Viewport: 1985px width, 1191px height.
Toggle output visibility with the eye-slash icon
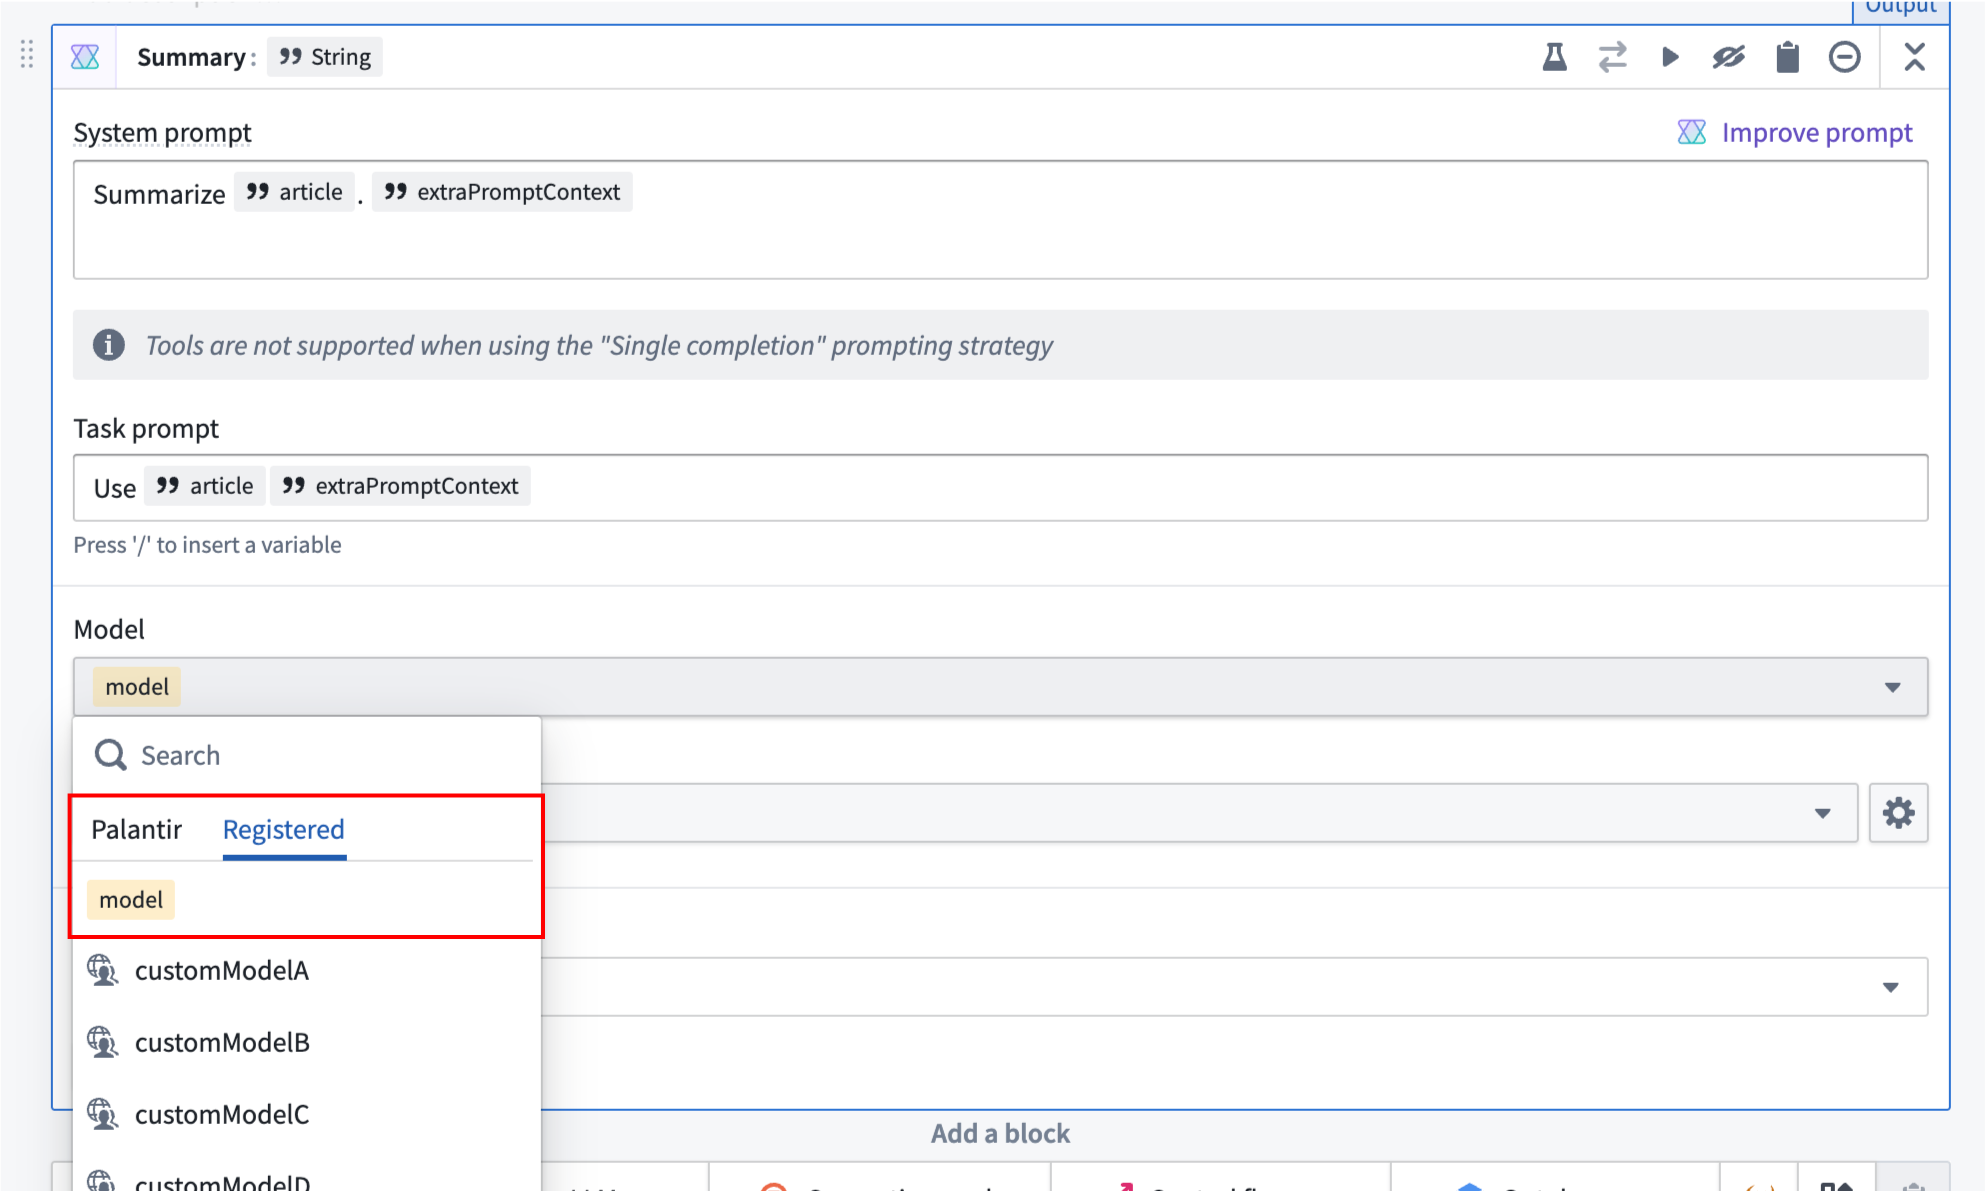pyautogui.click(x=1729, y=57)
